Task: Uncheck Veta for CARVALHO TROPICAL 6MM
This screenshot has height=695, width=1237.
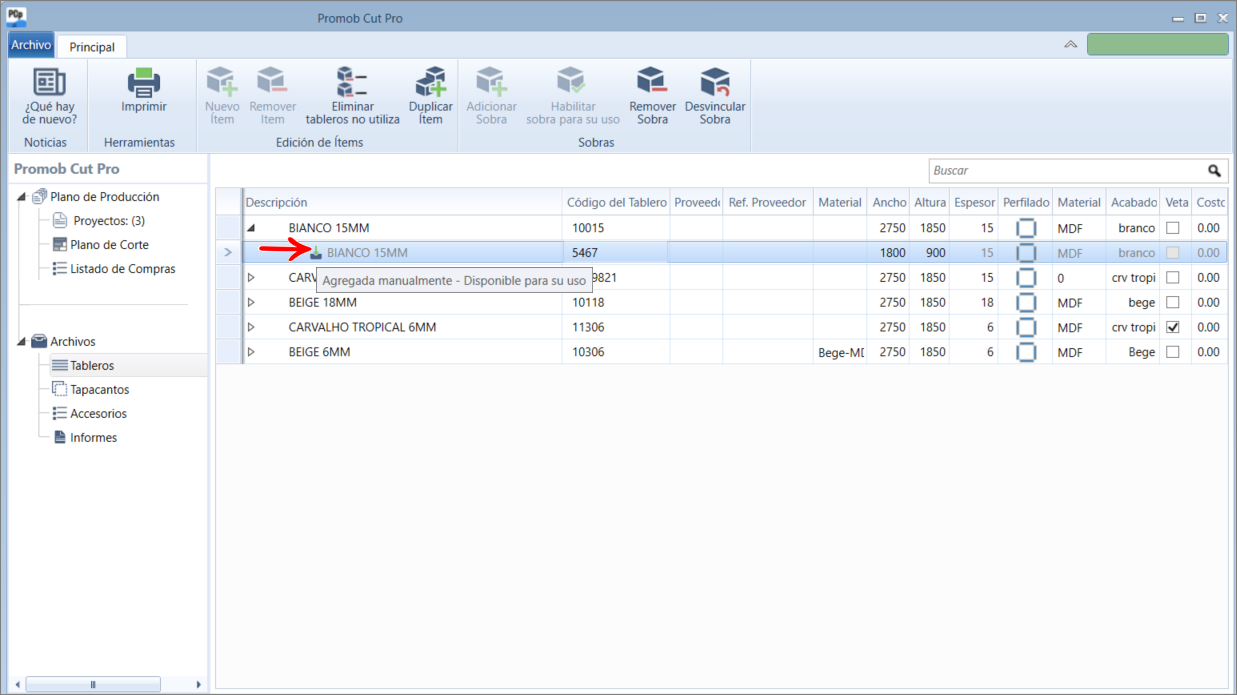Action: pos(1173,327)
